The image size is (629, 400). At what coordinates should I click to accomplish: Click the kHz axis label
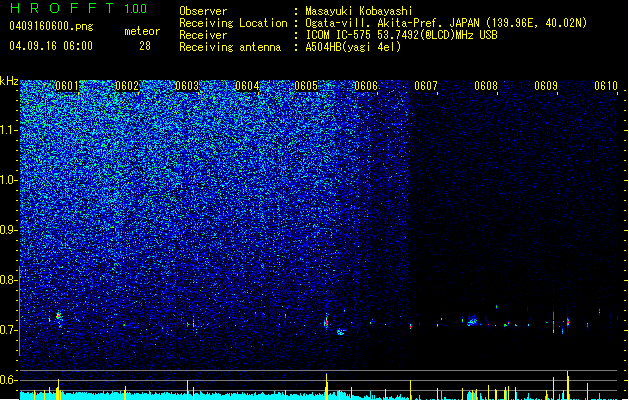tap(9, 81)
